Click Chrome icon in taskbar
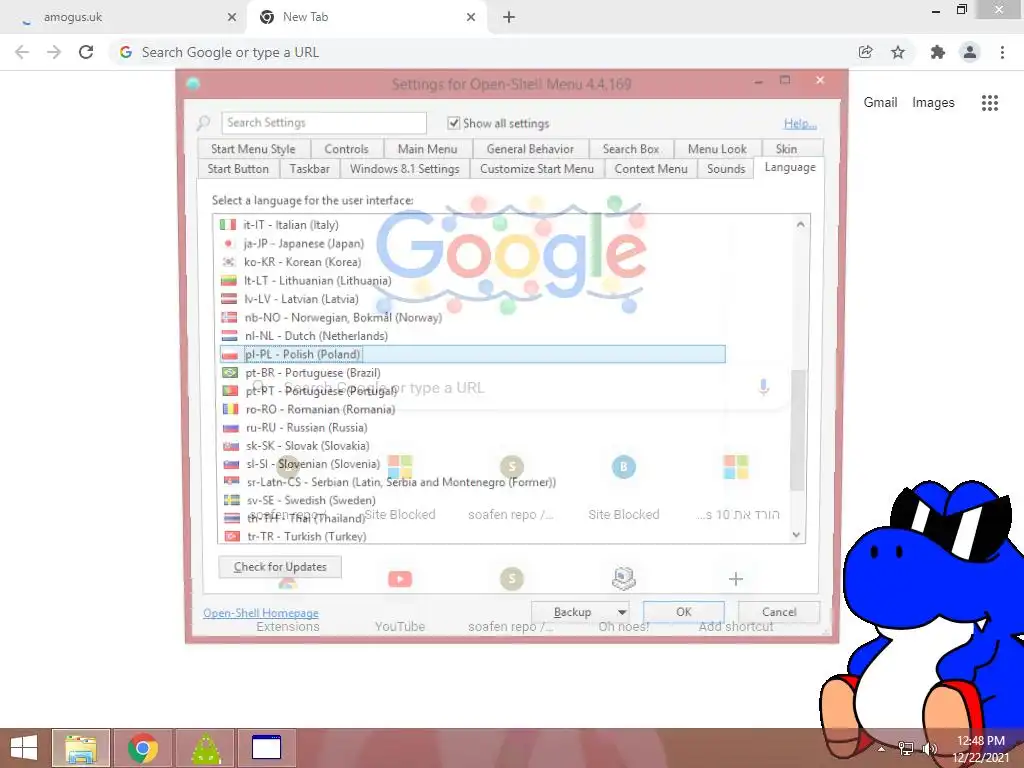The width and height of the screenshot is (1024, 768). point(143,748)
